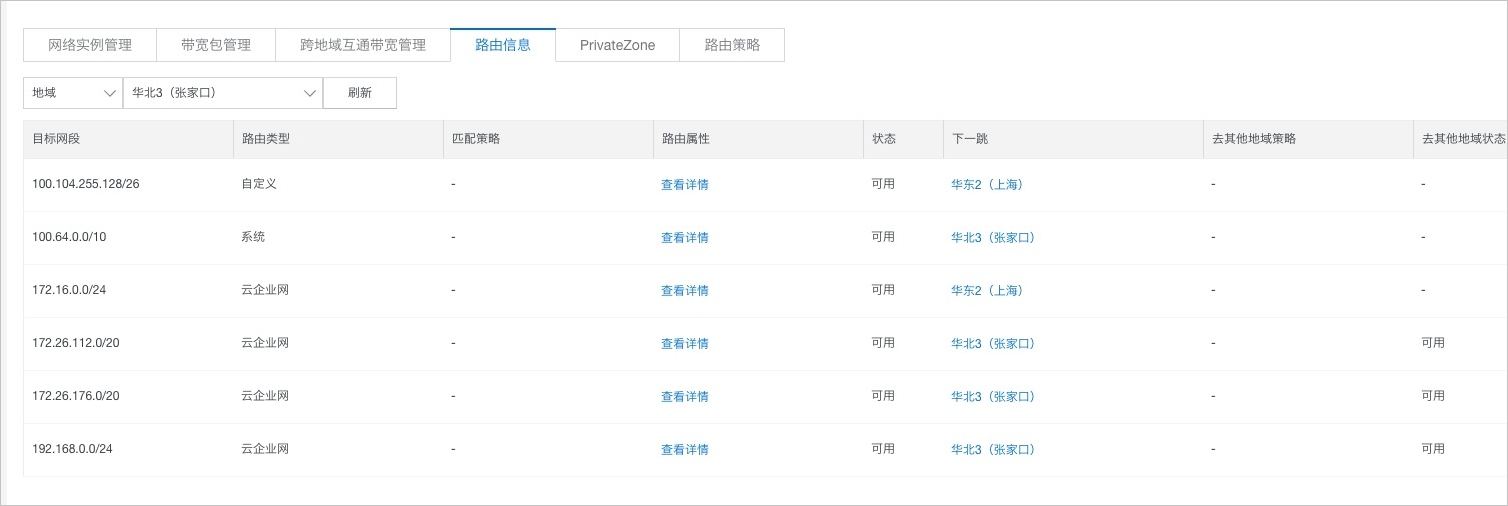This screenshot has width=1508, height=506.
Task: Open the 路由策略 tab
Action: coord(732,45)
